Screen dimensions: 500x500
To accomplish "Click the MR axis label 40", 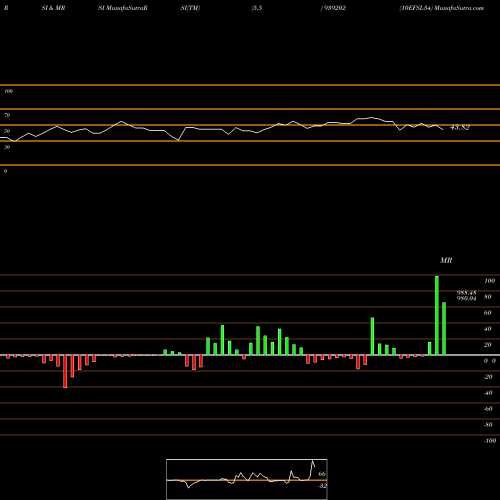I will 488,329.
